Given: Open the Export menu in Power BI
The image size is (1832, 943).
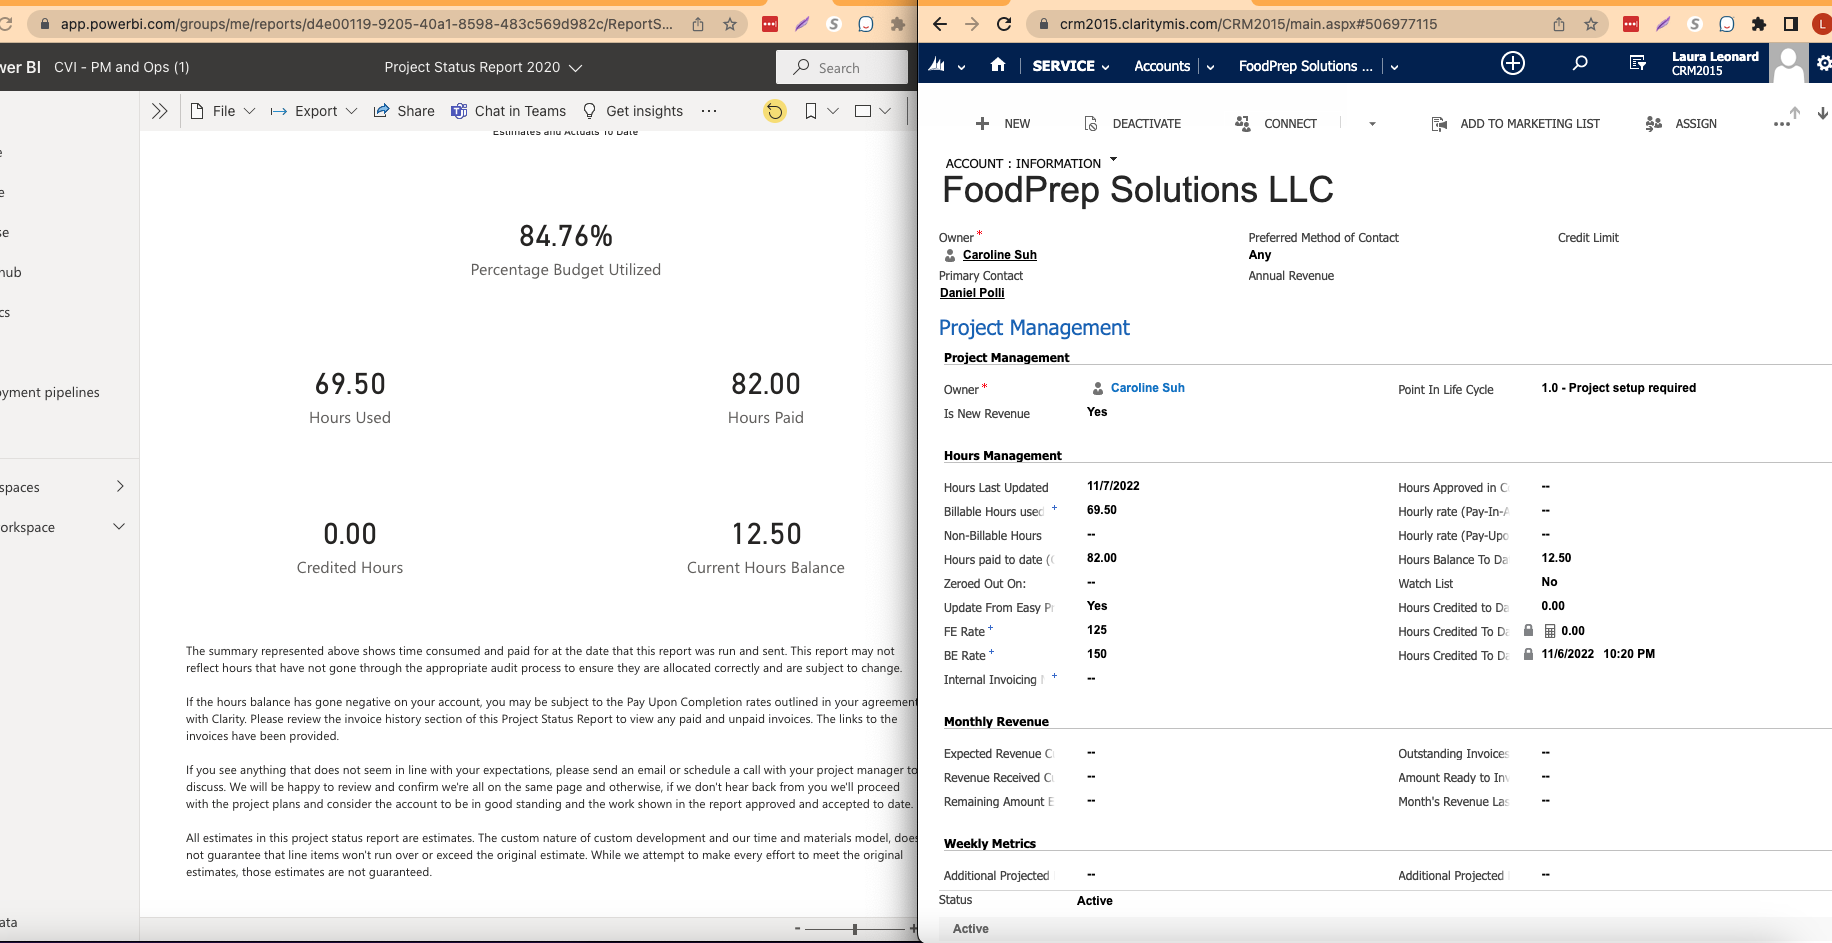Looking at the screenshot, I should click(x=314, y=111).
